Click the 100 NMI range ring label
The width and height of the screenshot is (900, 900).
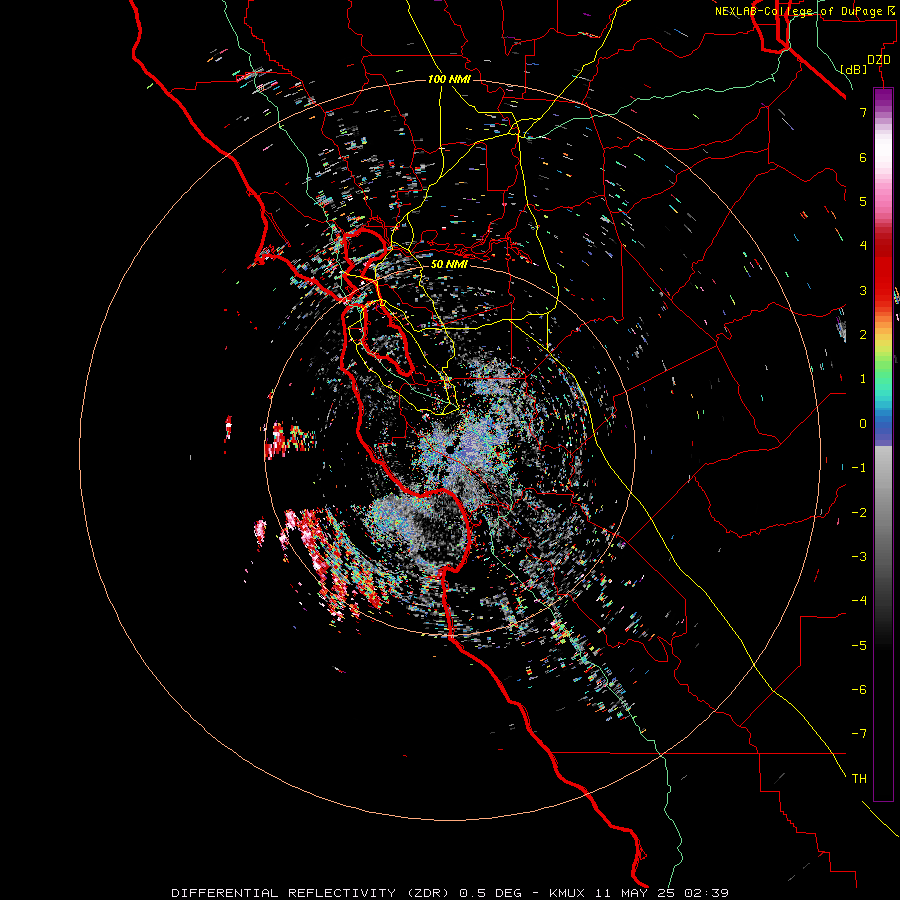(x=449, y=79)
